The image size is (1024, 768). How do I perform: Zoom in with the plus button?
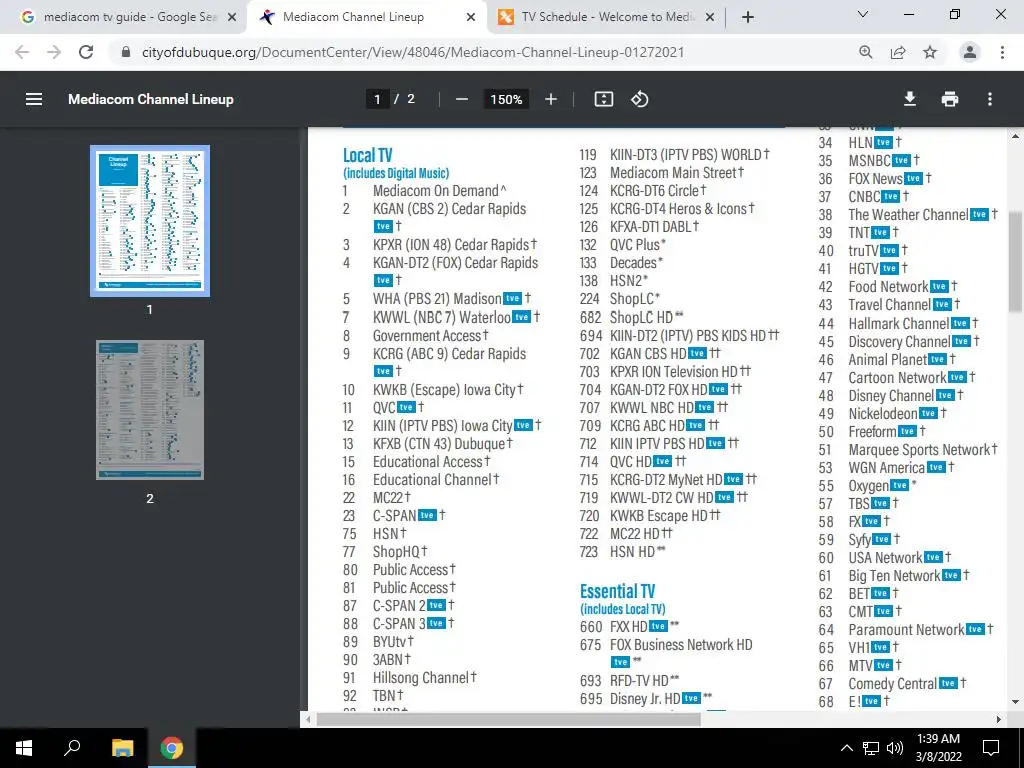[x=551, y=99]
